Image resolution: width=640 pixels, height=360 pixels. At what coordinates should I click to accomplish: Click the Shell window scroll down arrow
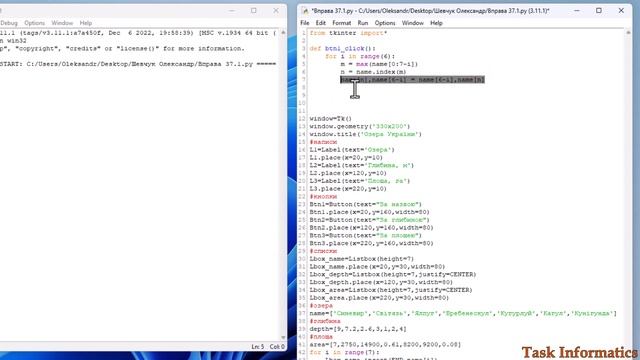pyautogui.click(x=283, y=338)
